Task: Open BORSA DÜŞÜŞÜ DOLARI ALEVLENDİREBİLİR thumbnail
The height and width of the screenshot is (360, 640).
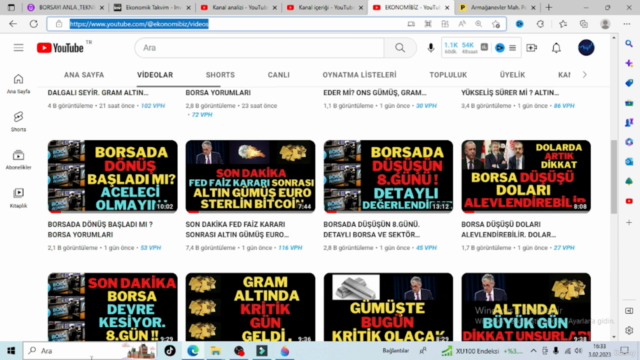Action: click(x=526, y=176)
